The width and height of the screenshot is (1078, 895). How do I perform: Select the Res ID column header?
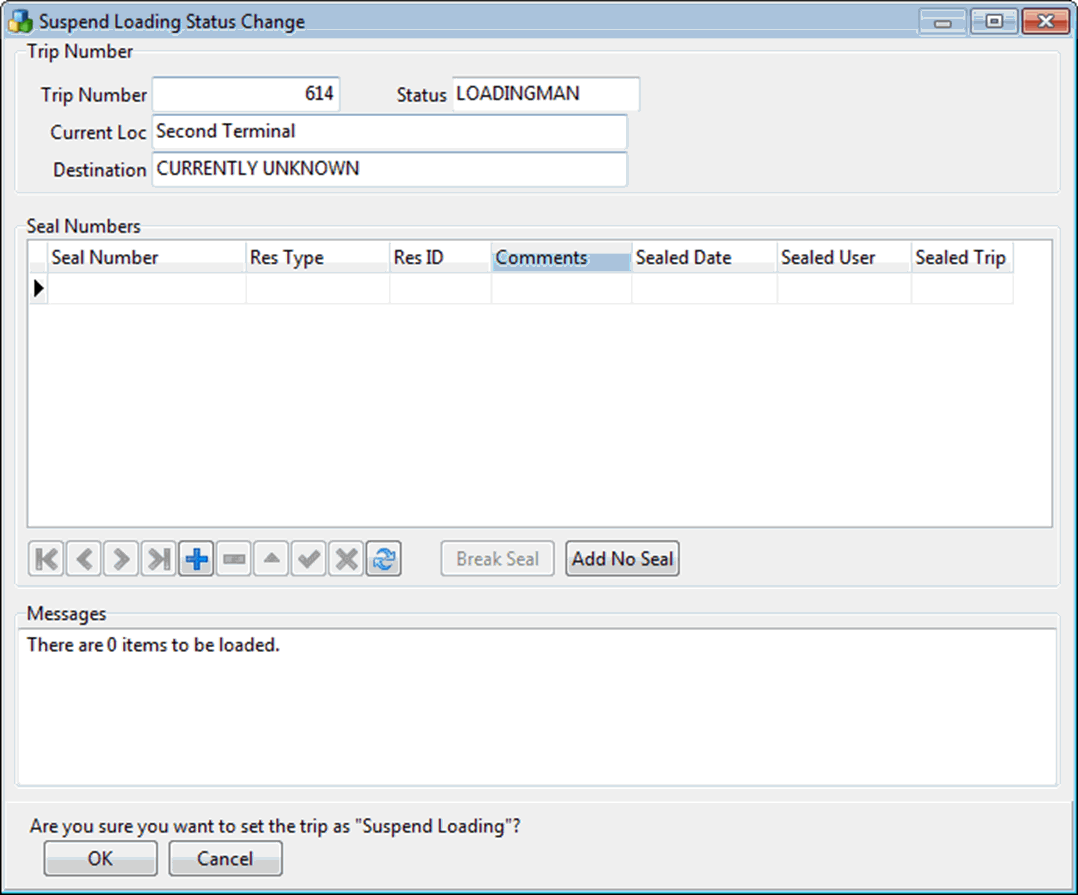(x=440, y=257)
